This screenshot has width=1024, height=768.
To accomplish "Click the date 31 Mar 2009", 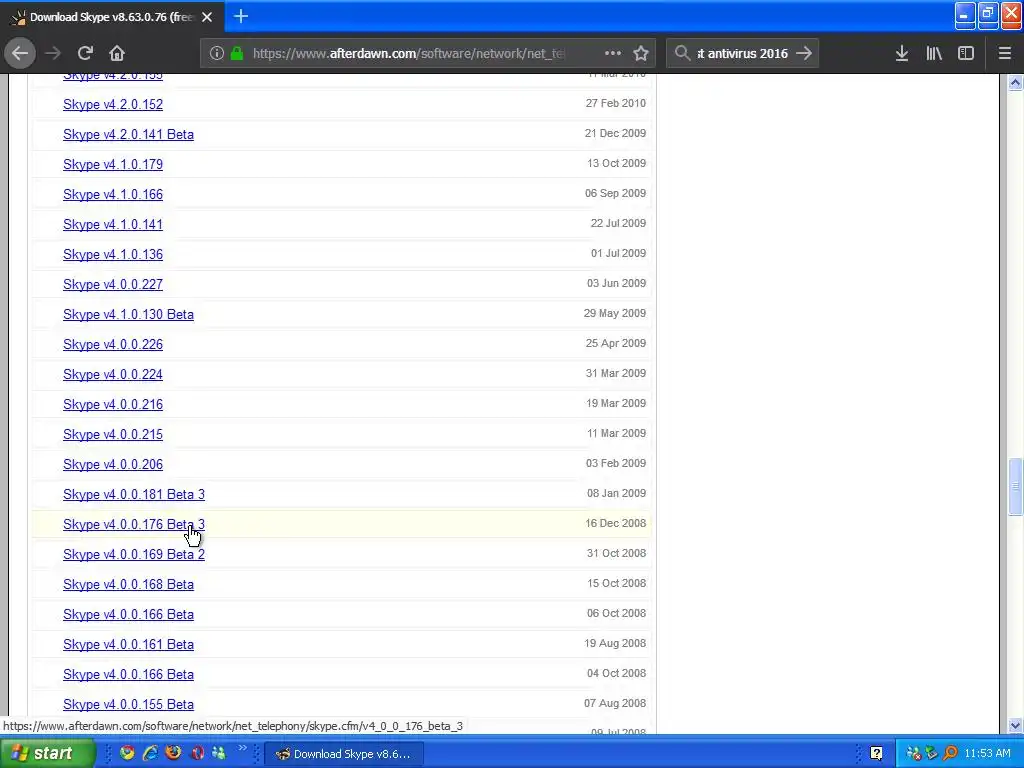I will (616, 374).
